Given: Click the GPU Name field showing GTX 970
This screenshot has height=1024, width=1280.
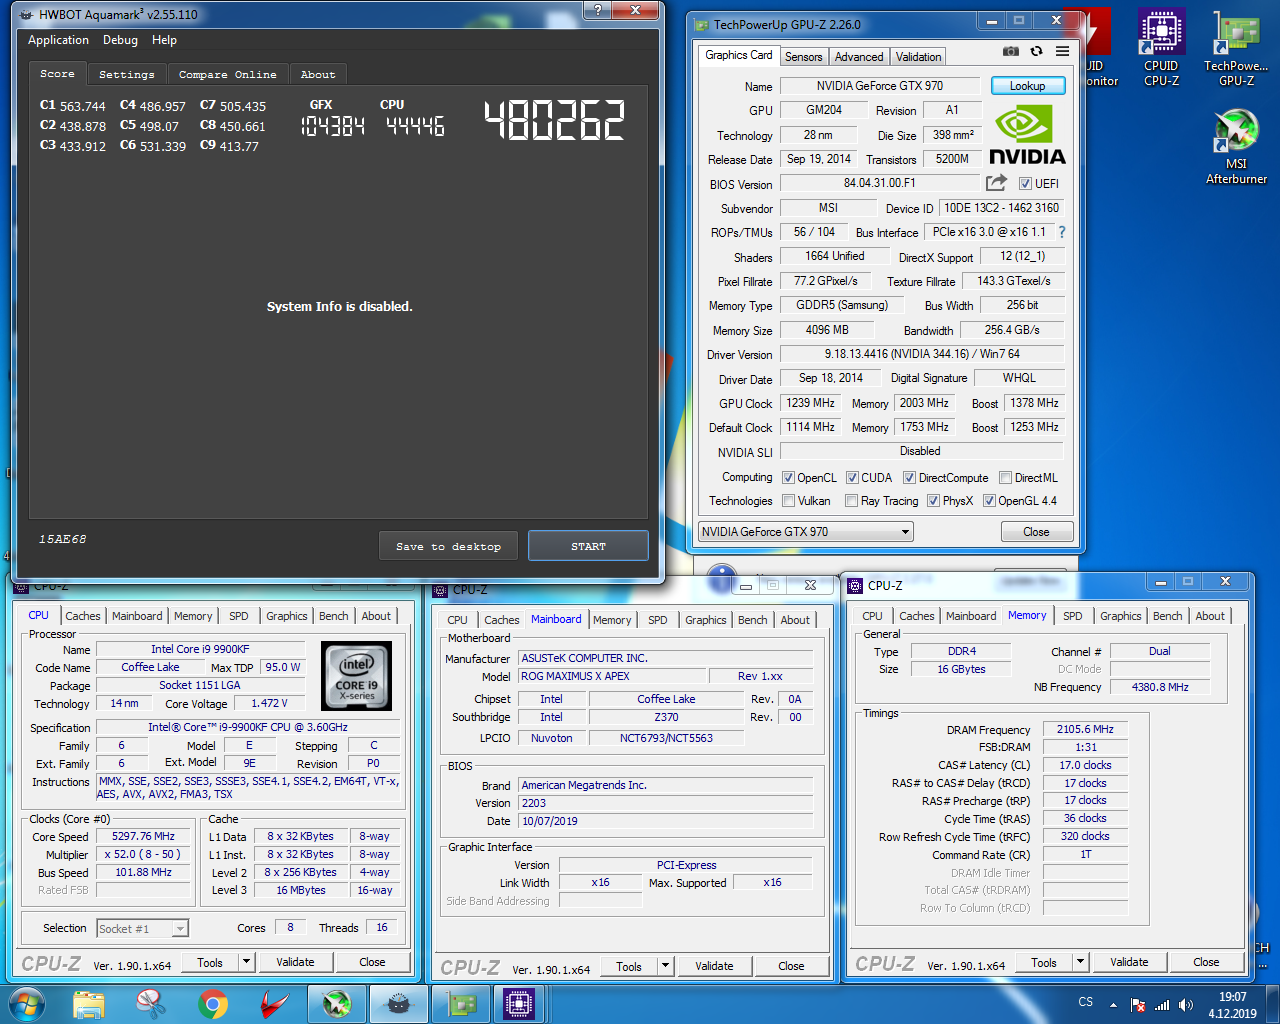Looking at the screenshot, I should pyautogui.click(x=880, y=86).
